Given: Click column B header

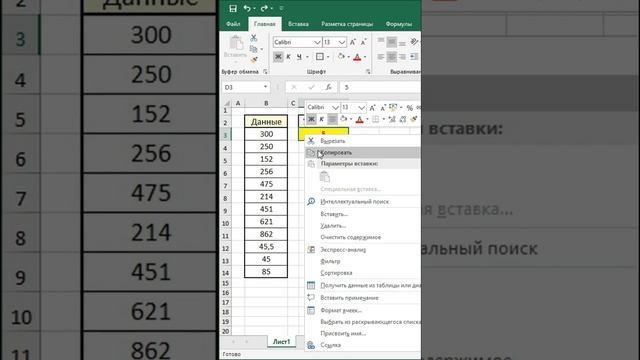Looking at the screenshot, I should (266, 103).
